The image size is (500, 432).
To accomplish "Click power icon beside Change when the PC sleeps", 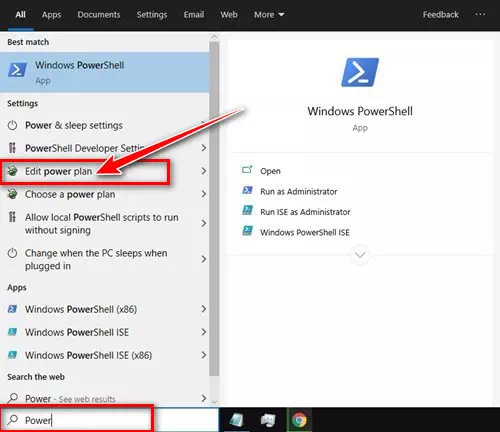I will [x=12, y=253].
